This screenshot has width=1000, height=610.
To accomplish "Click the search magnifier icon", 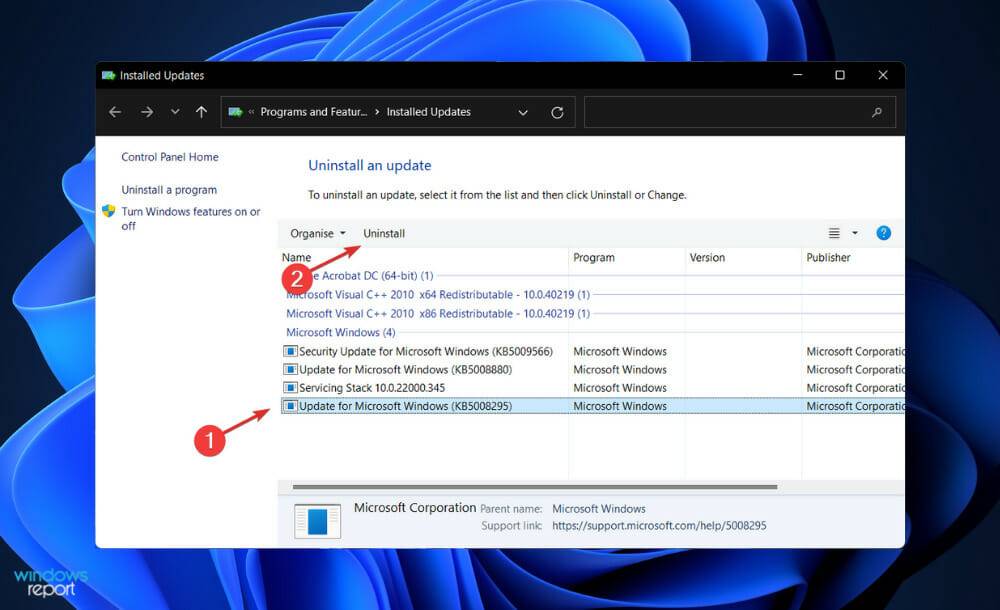I will pyautogui.click(x=877, y=111).
